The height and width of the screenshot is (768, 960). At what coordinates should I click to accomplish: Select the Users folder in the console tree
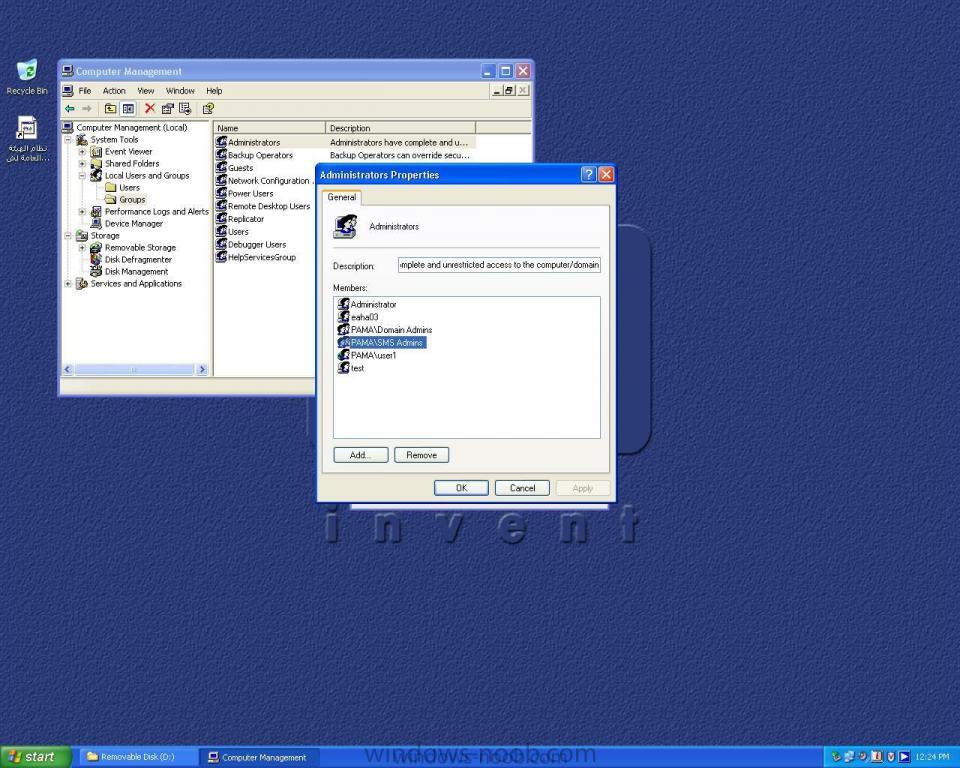tap(129, 187)
